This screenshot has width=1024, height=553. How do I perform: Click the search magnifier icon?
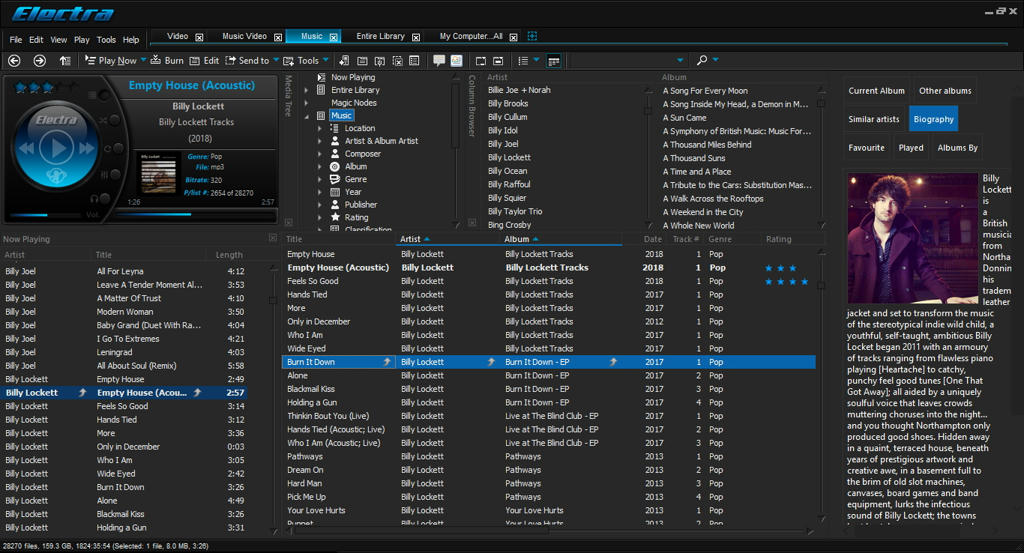coord(702,60)
